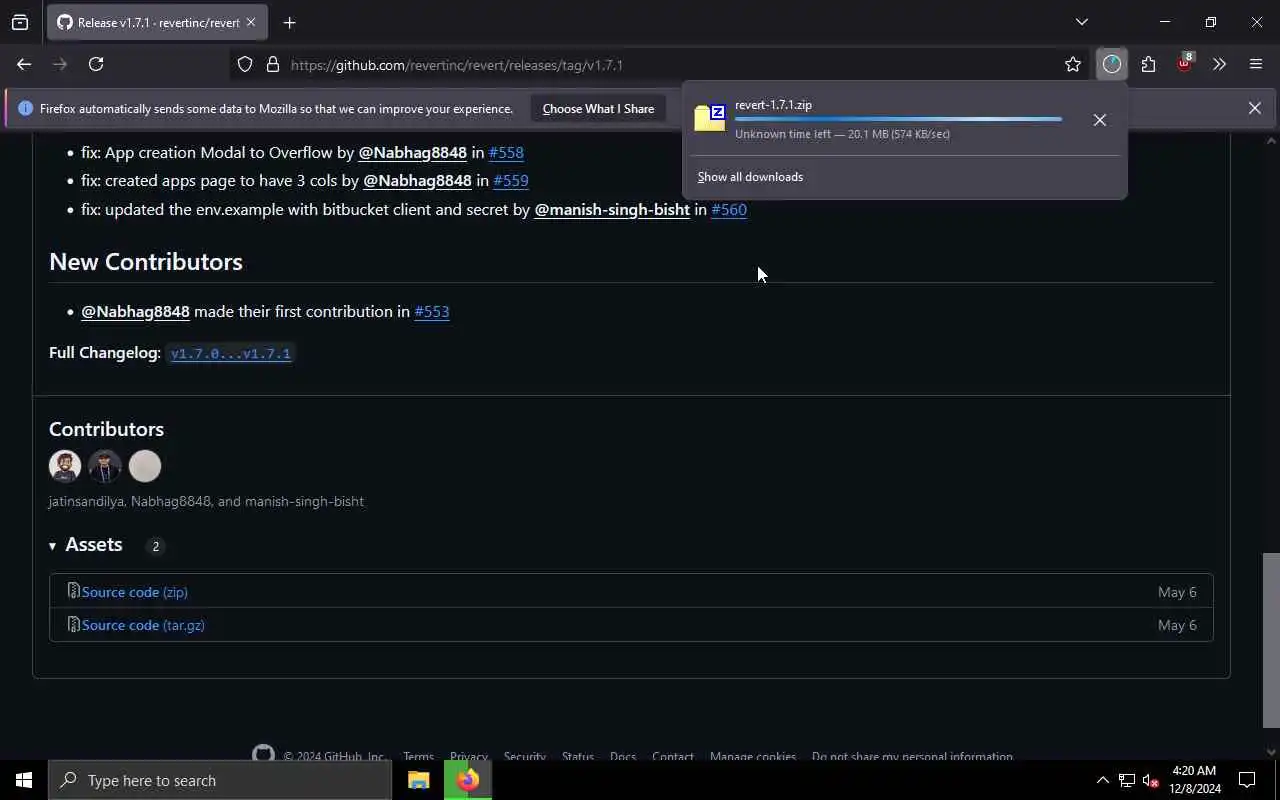The width and height of the screenshot is (1280, 800).
Task: Open the clock showing 4:20 AM
Action: [x=1194, y=780]
